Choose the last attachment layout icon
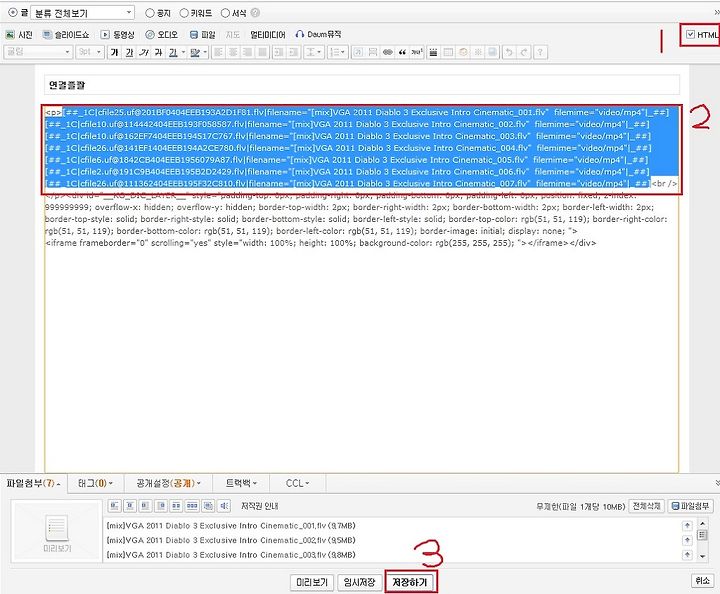The image size is (720, 594). click(x=224, y=506)
